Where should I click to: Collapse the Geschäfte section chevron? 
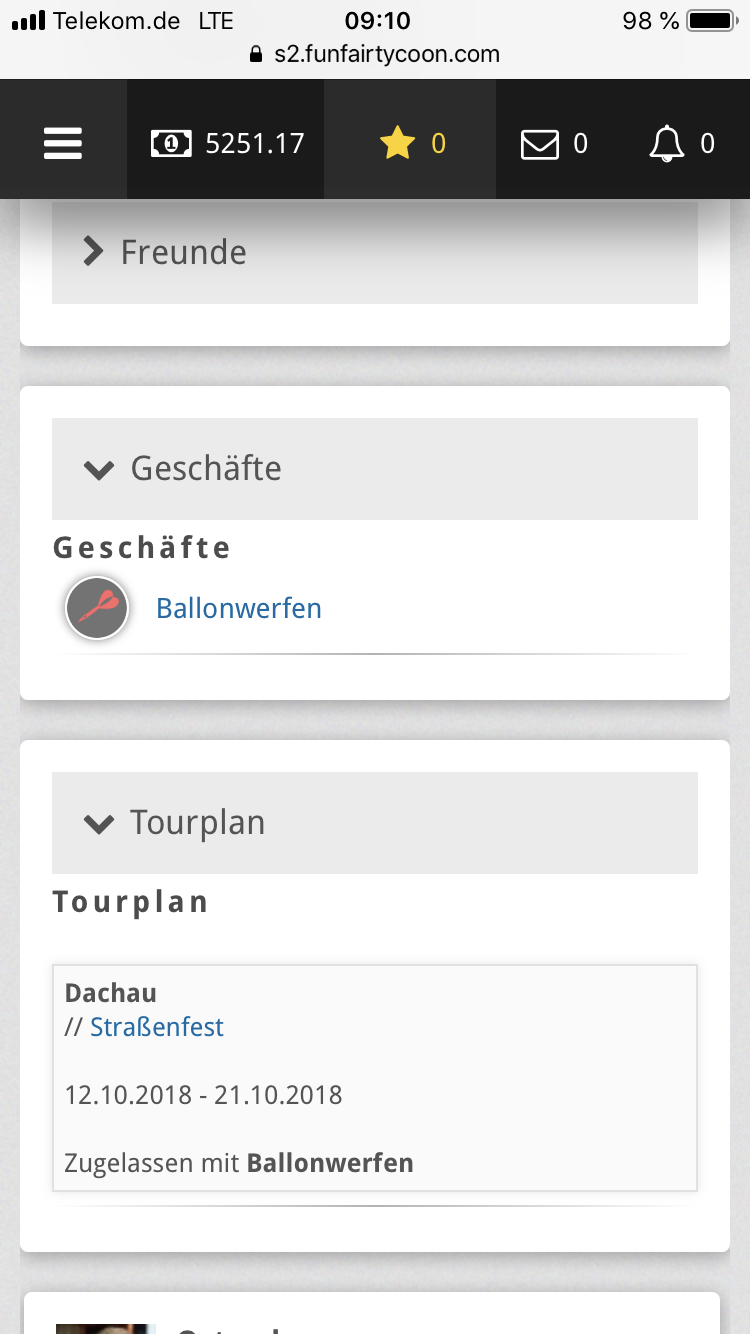(99, 469)
